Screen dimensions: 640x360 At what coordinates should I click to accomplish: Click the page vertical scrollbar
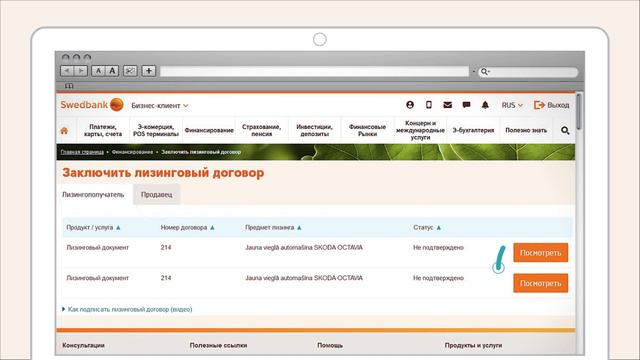579,112
